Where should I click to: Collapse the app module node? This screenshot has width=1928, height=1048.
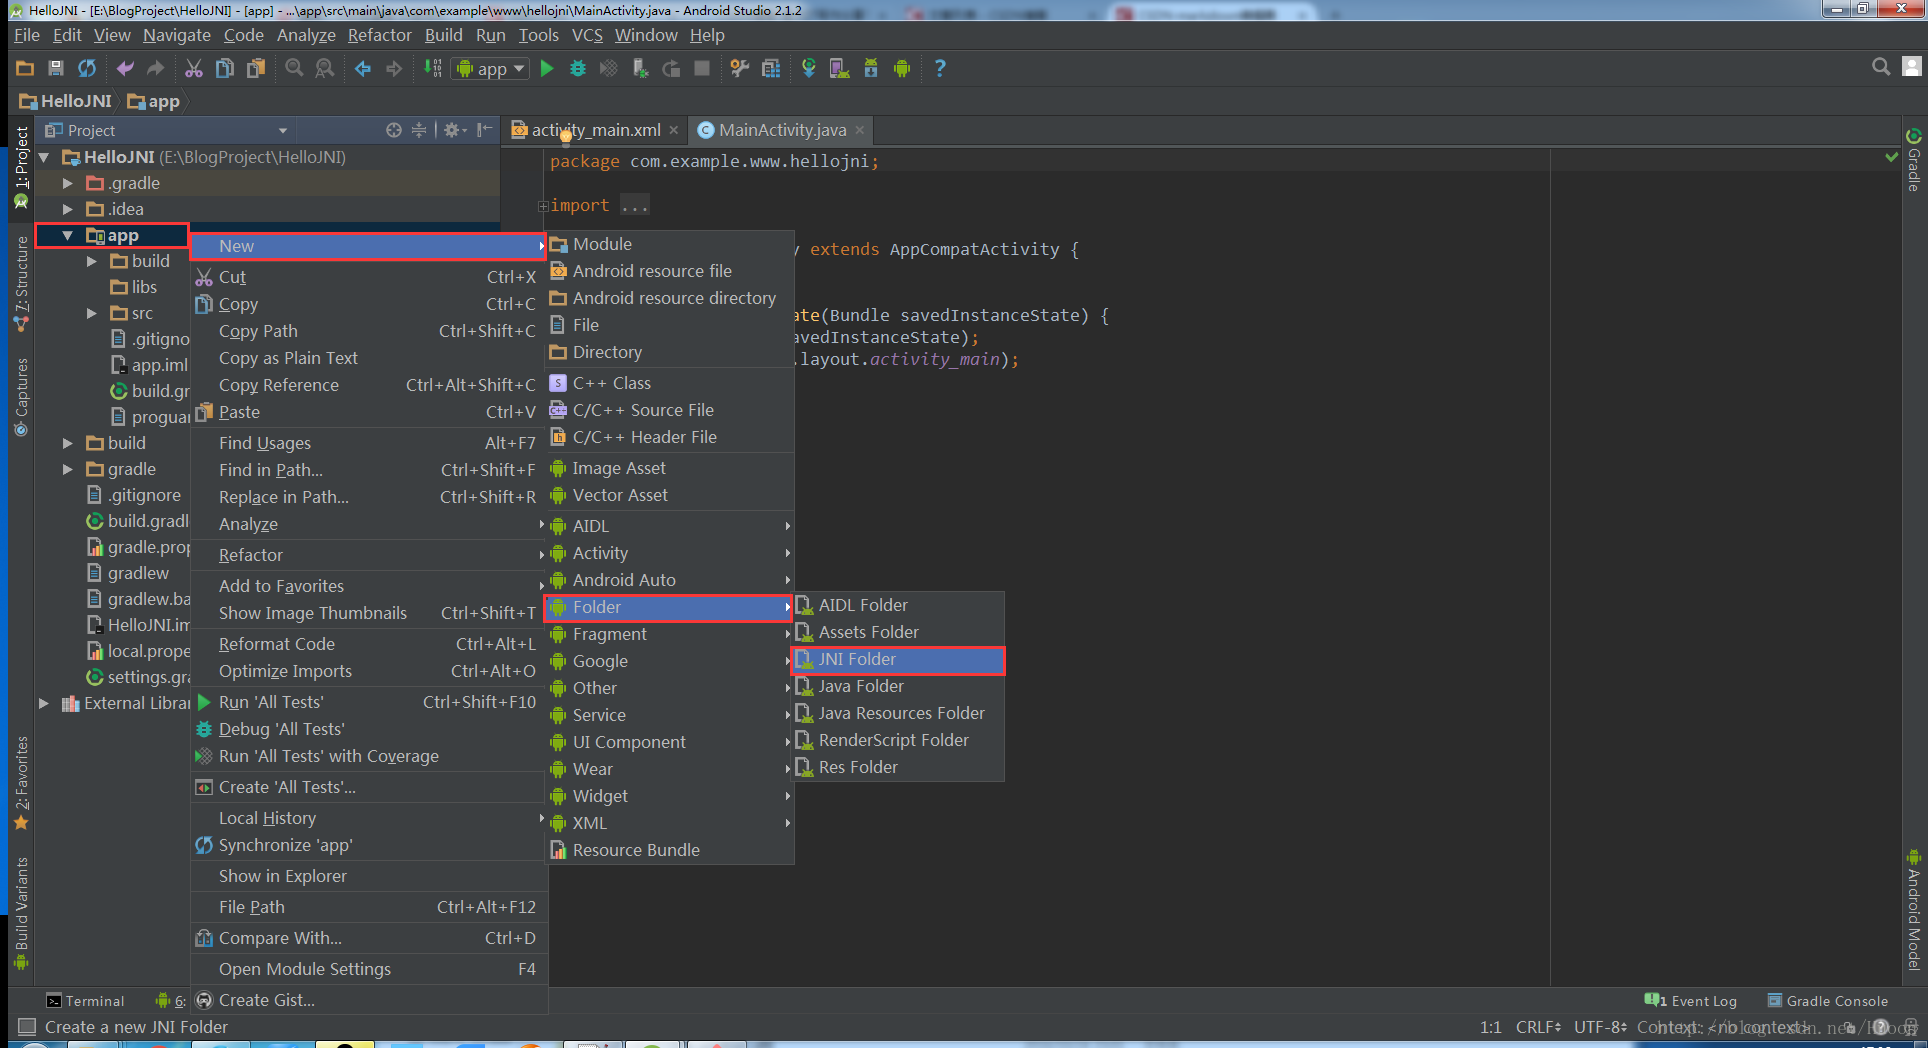pyautogui.click(x=68, y=236)
